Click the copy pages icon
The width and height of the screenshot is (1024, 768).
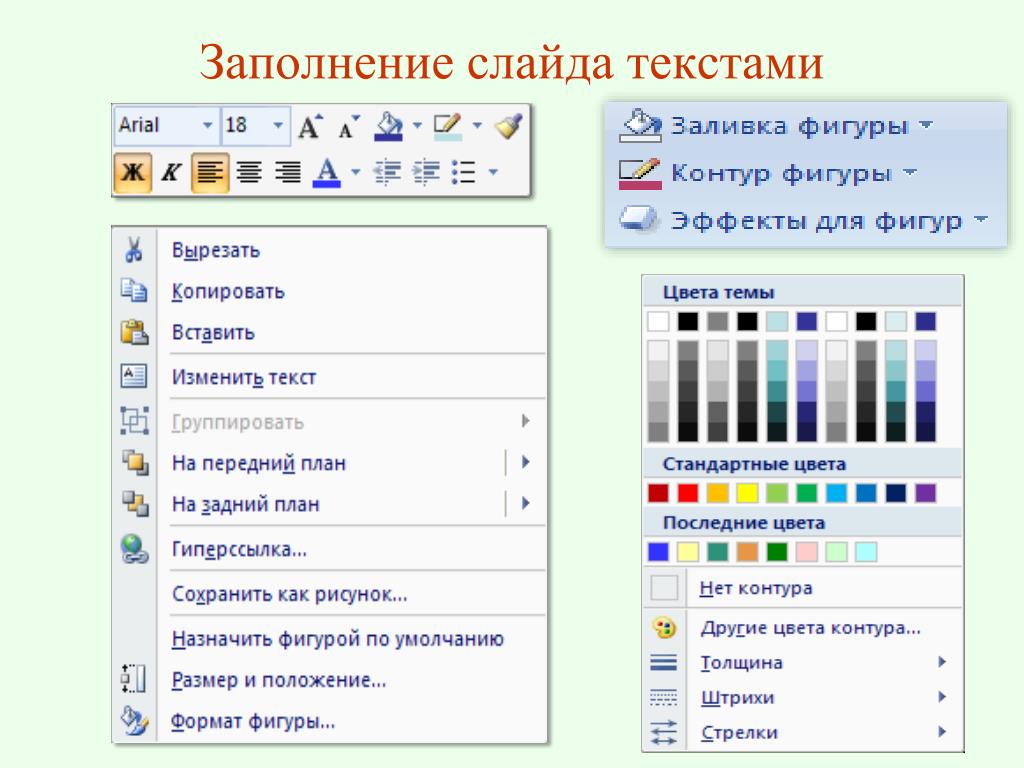click(134, 291)
